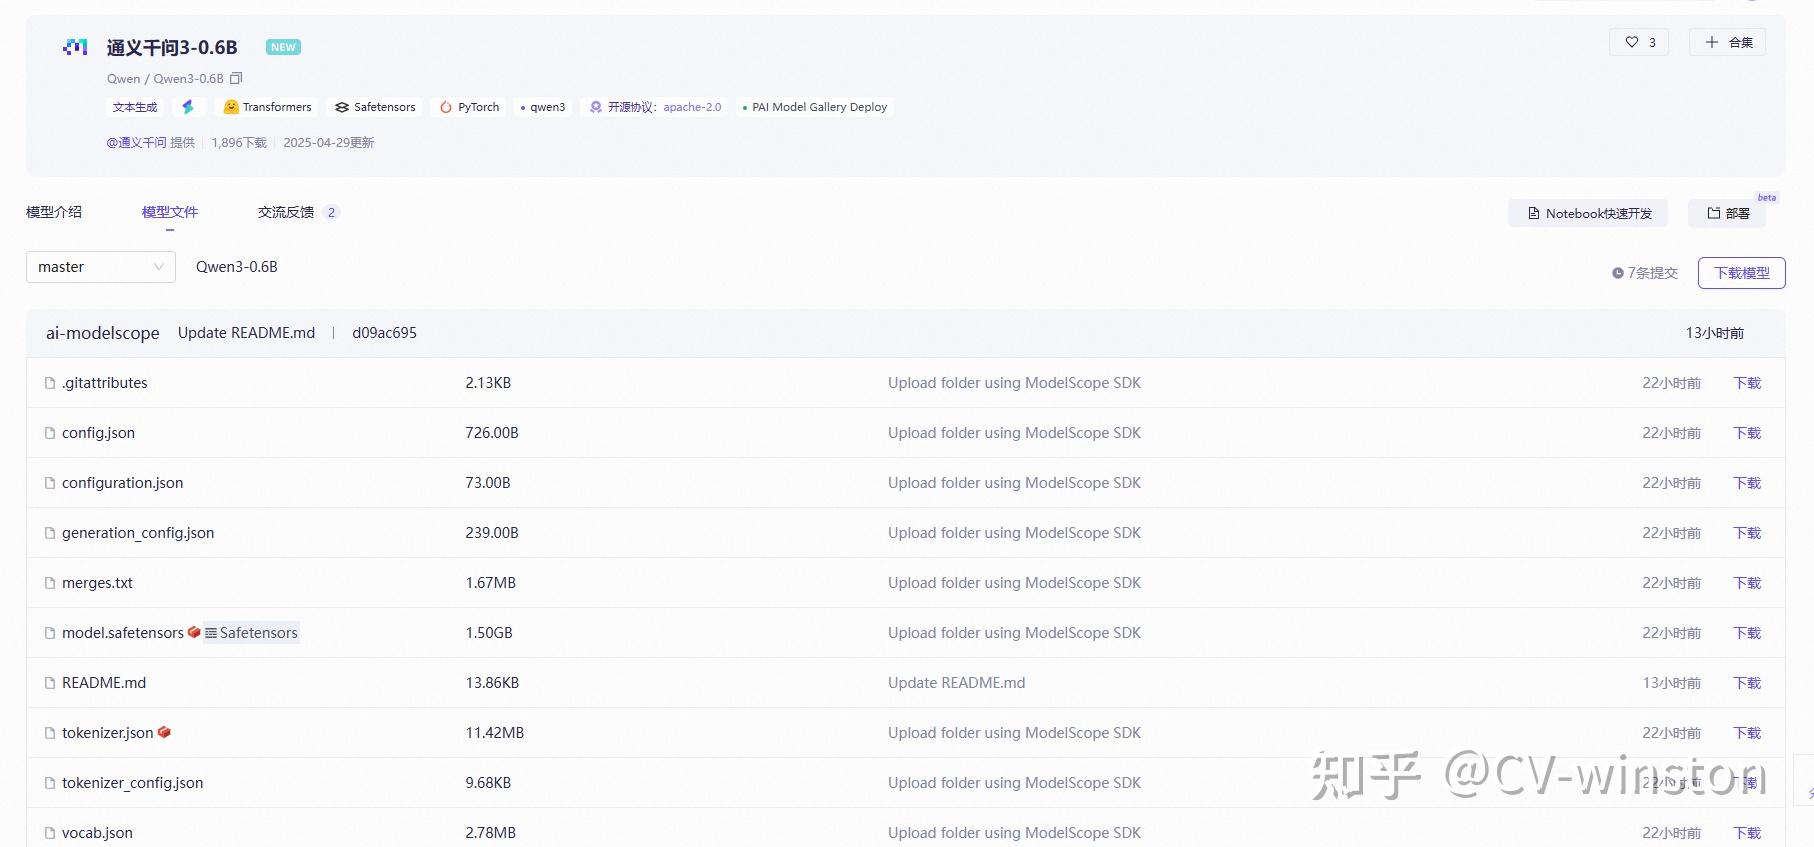Viewport: 1814px width, 847px height.
Task: Click the qwen3 tag
Action: click(x=543, y=107)
